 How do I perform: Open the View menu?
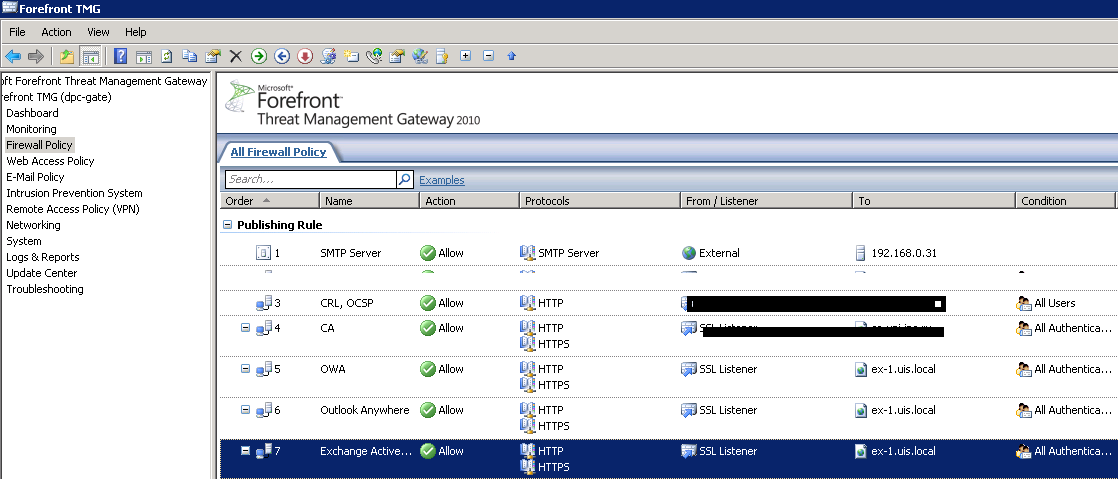[x=98, y=32]
